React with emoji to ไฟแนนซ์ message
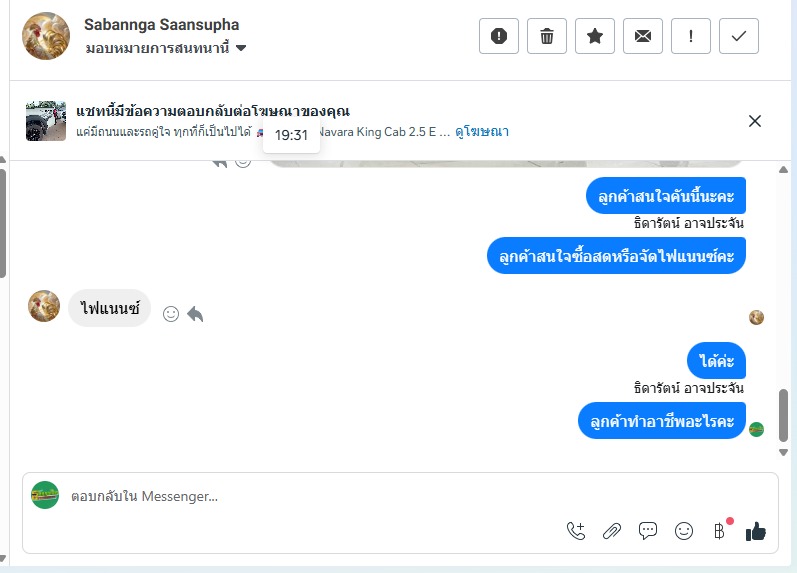 point(171,314)
